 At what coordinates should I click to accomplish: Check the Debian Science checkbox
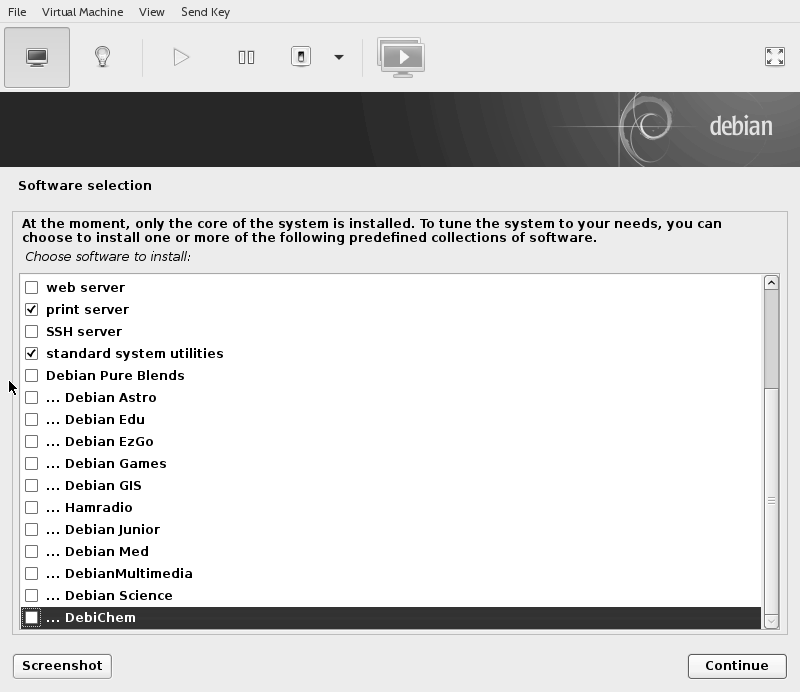tap(32, 596)
